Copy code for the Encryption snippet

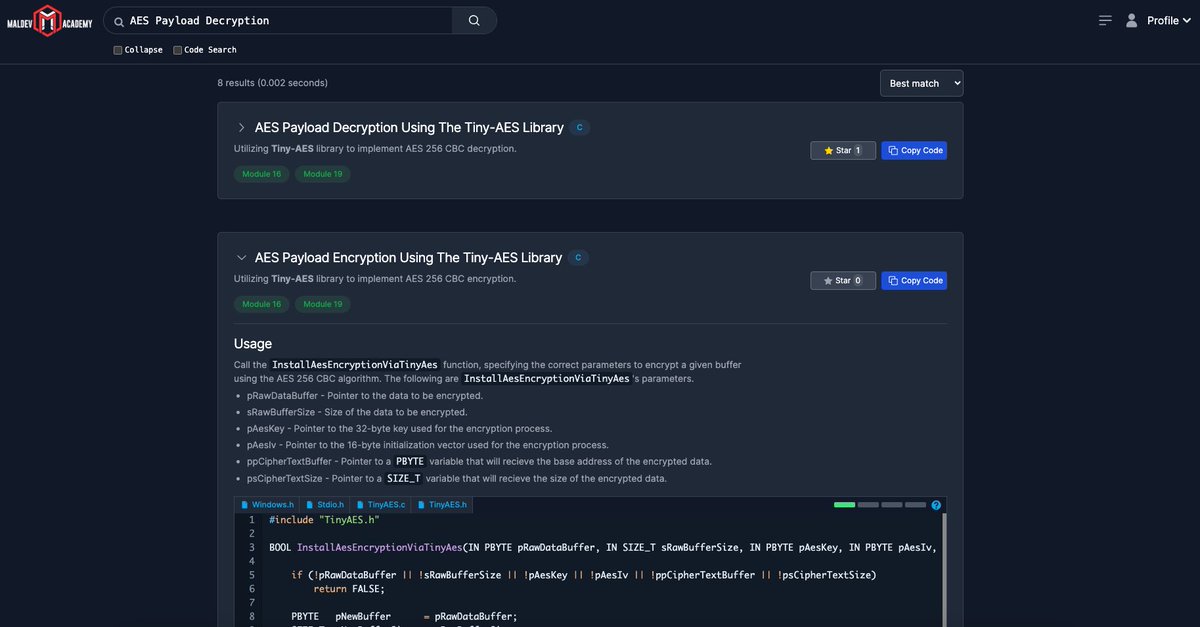(x=914, y=281)
